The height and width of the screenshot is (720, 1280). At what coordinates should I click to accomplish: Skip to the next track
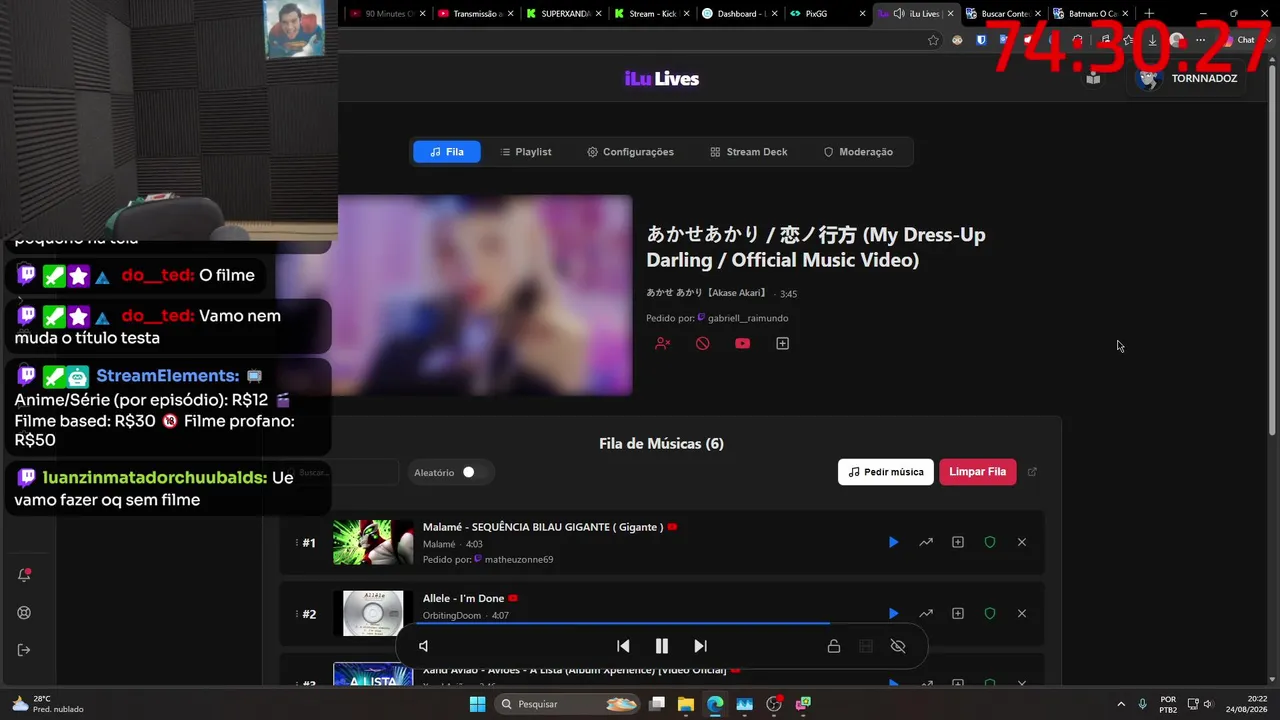[700, 646]
